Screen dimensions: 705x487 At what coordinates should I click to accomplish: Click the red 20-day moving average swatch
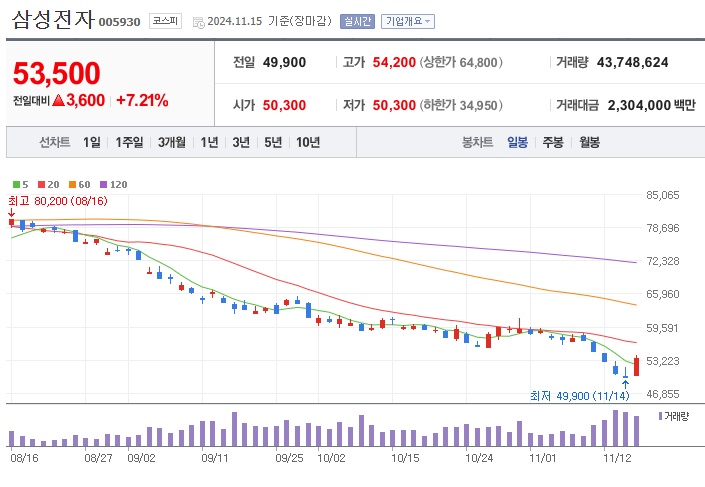42,184
